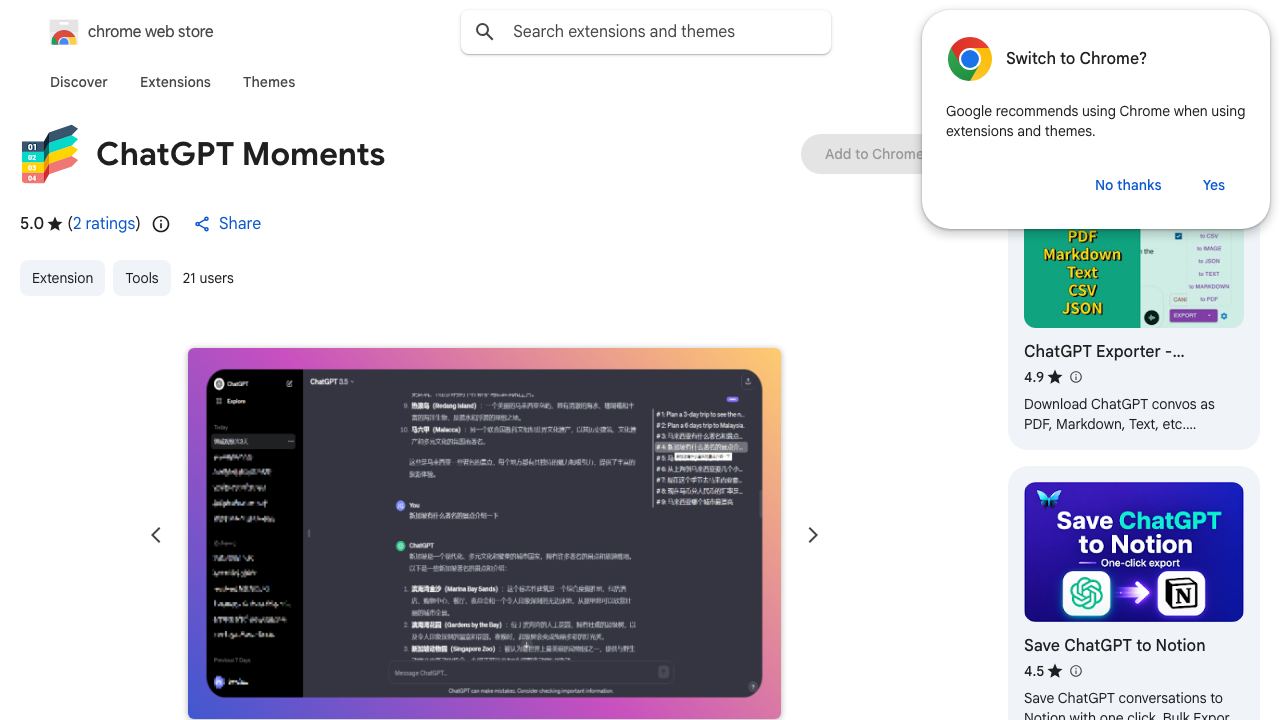1280x720 pixels.
Task: Click the 21 users text
Action: coord(208,278)
